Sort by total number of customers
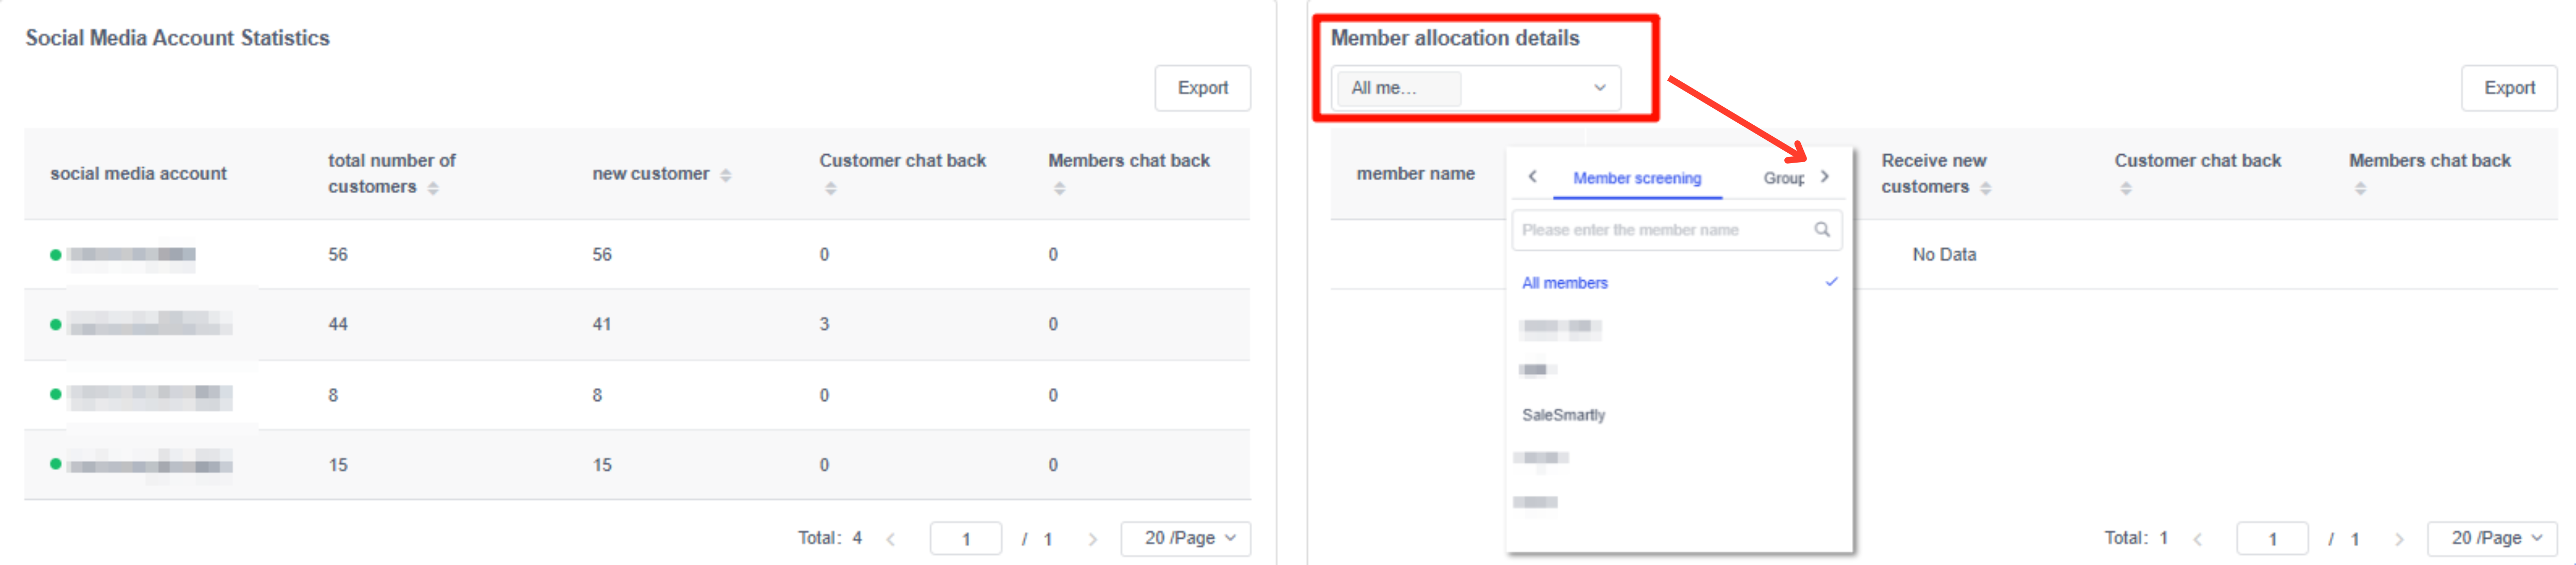Viewport: 2576px width, 565px height. click(433, 188)
